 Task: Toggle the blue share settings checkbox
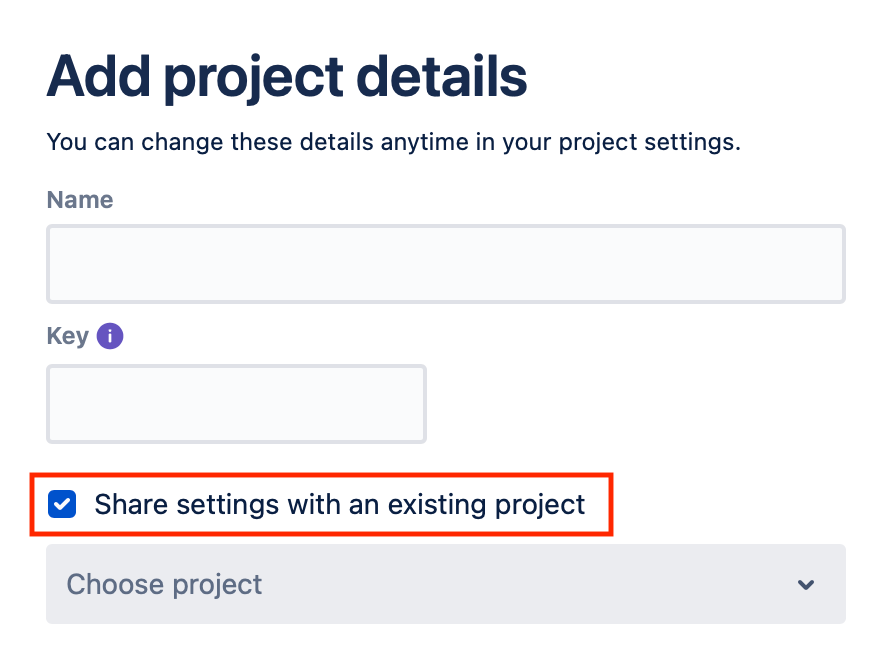coord(62,504)
